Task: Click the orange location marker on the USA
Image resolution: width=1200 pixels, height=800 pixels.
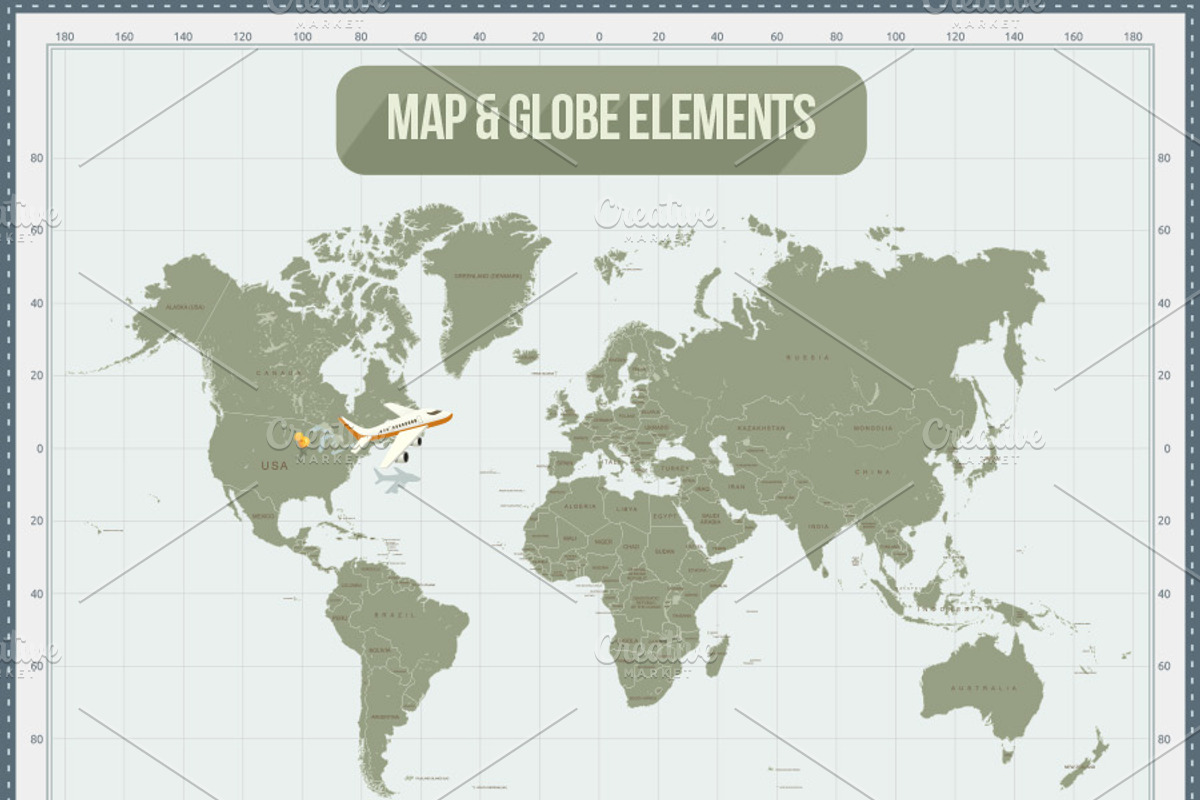Action: (301, 439)
